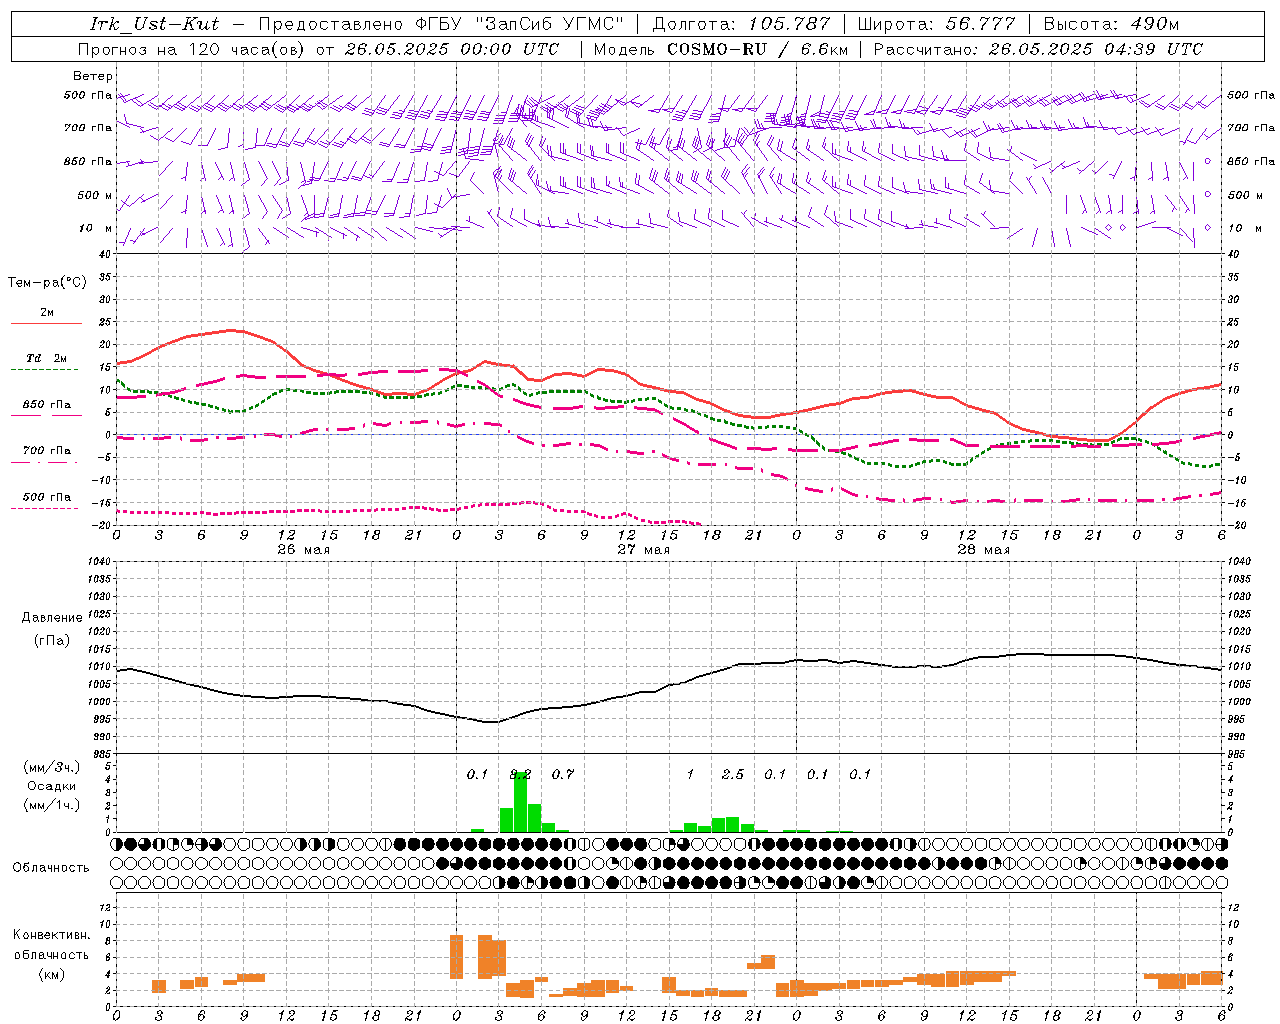Click the left-side 10 м wind level label
This screenshot has height=1024, width=1280.
click(95, 228)
